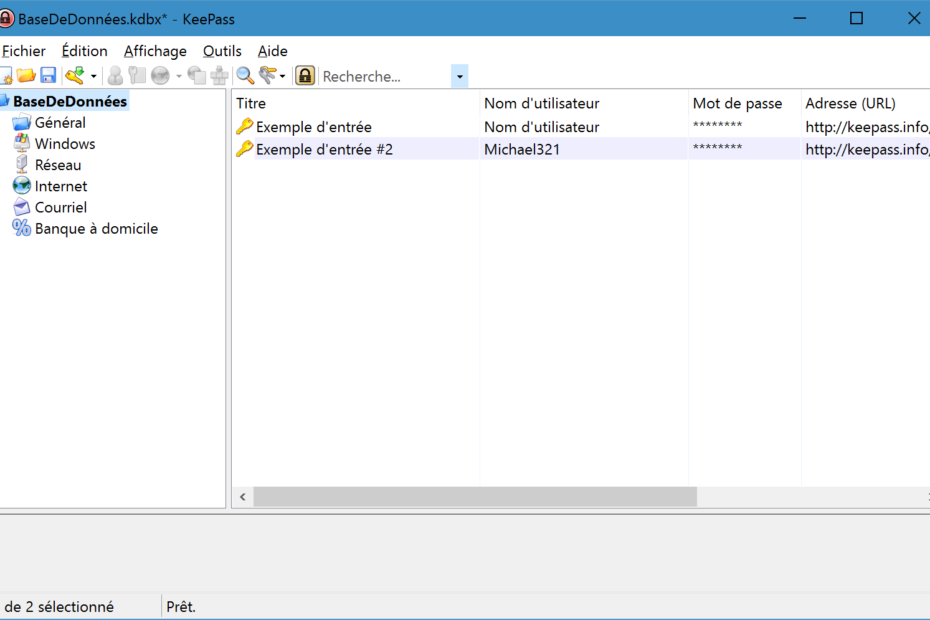This screenshot has width=930, height=620.
Task: Click the selected-count status bar text
Action: pyautogui.click(x=58, y=607)
